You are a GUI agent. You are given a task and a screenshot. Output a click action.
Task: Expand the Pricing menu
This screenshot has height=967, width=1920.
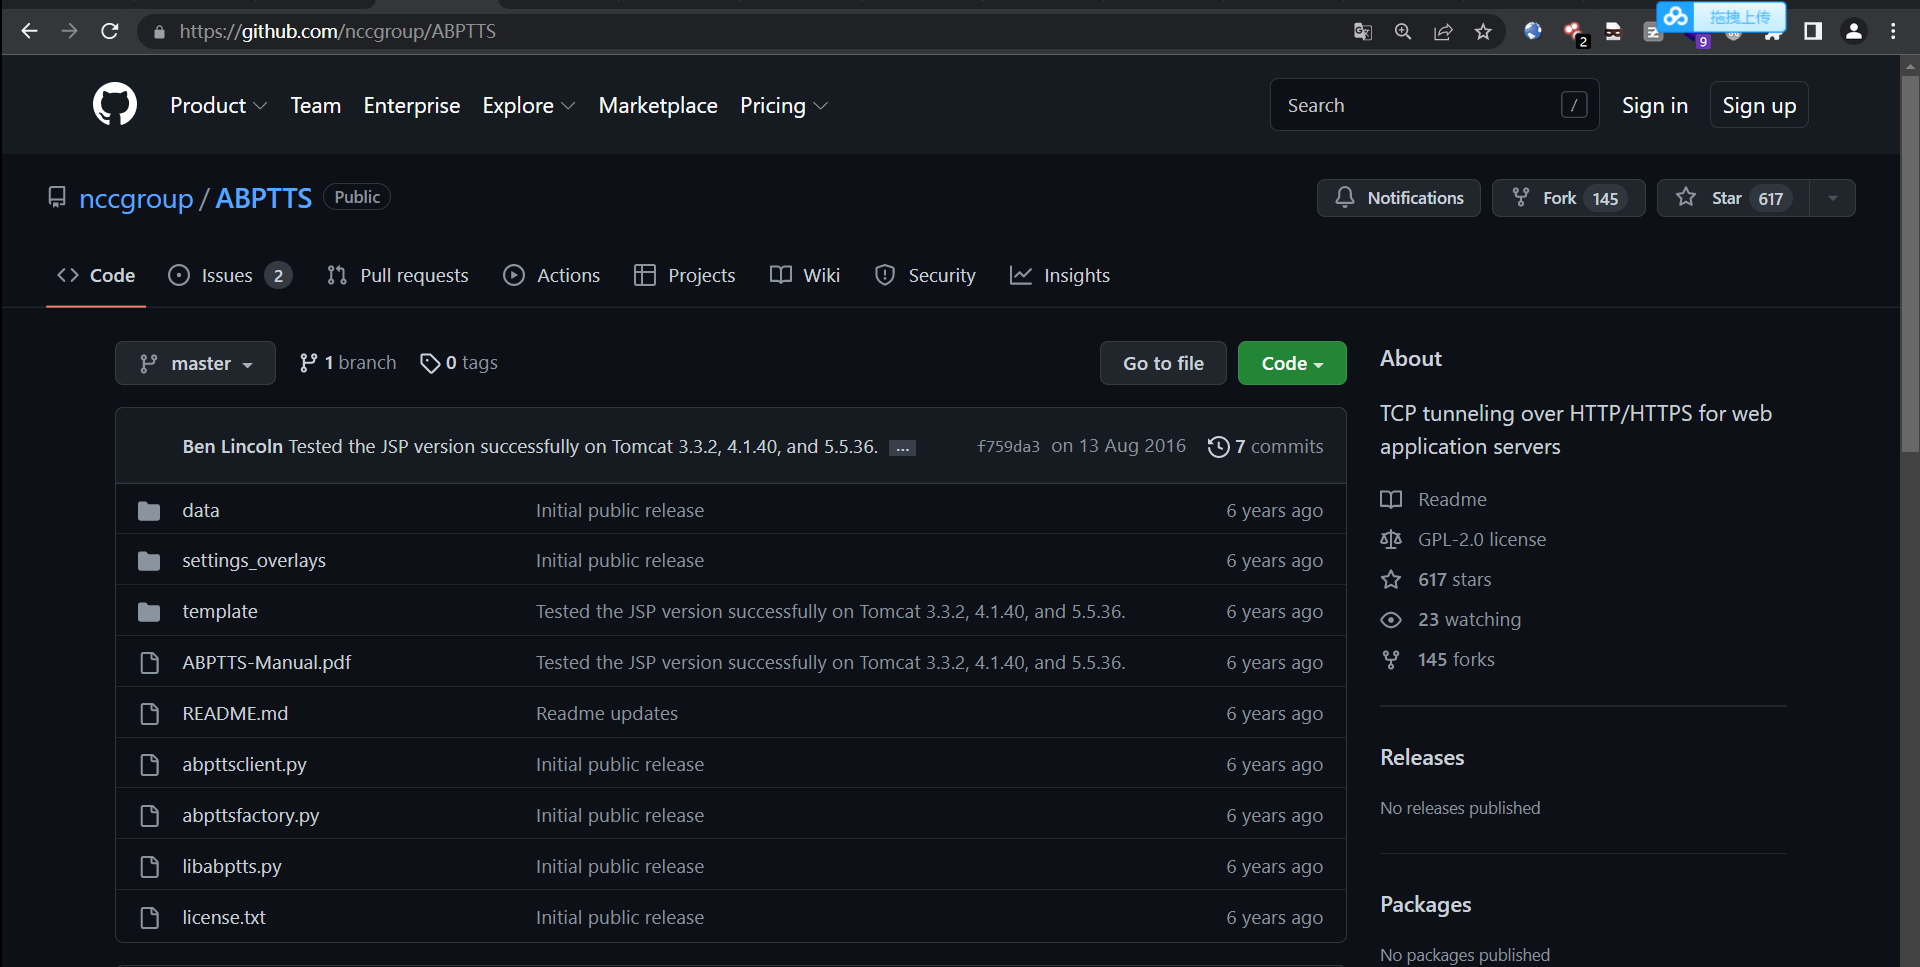pyautogui.click(x=784, y=105)
